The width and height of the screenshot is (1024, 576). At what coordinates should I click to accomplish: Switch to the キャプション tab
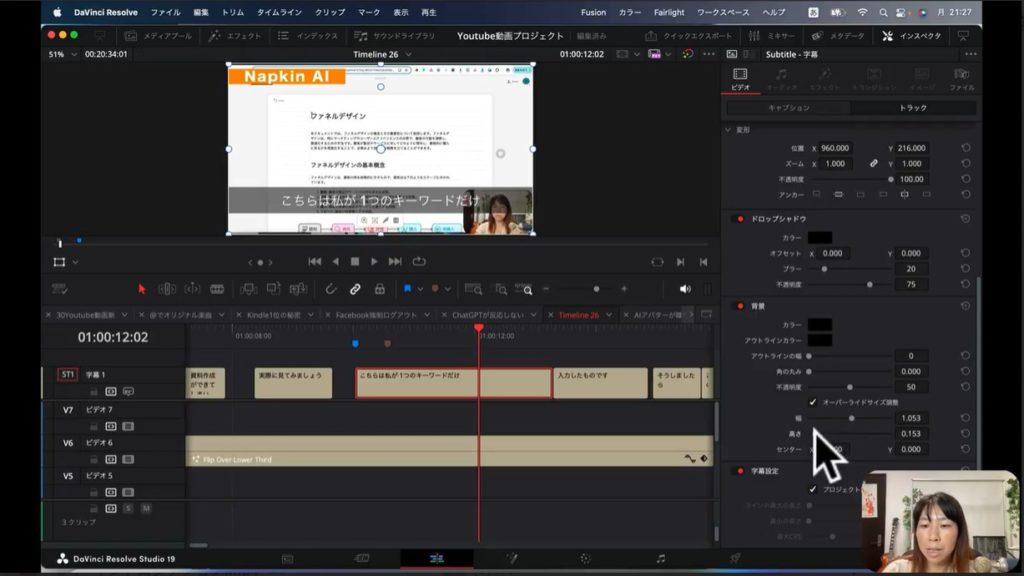pyautogui.click(x=788, y=107)
